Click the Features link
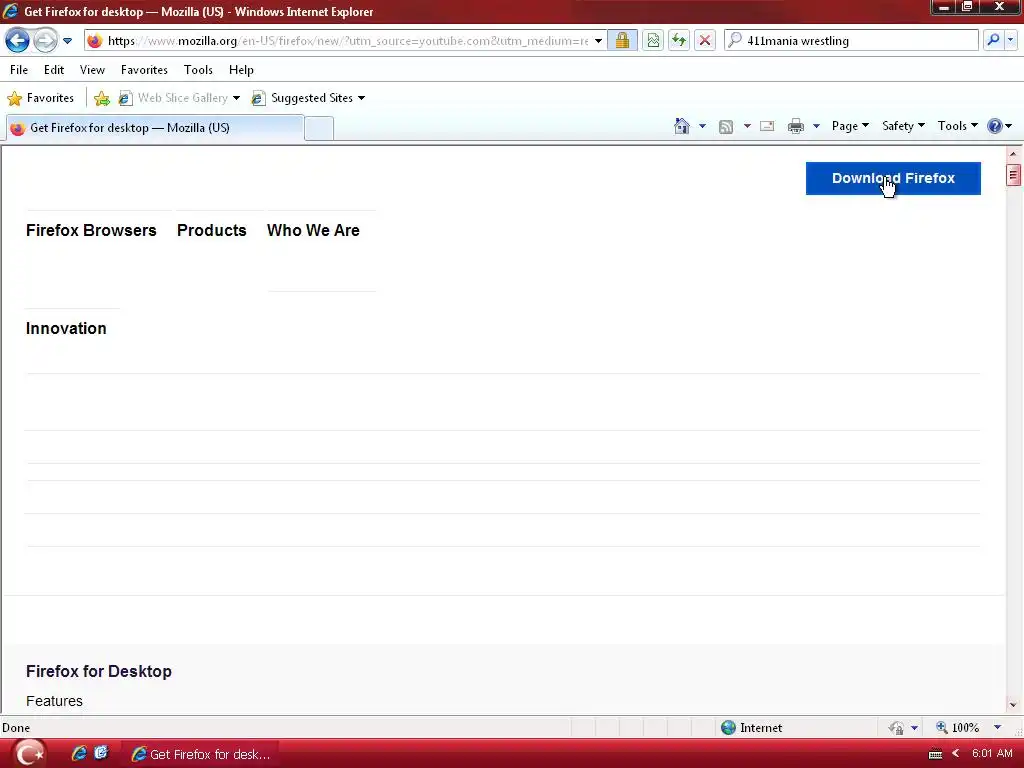The width and height of the screenshot is (1024, 768). point(54,701)
